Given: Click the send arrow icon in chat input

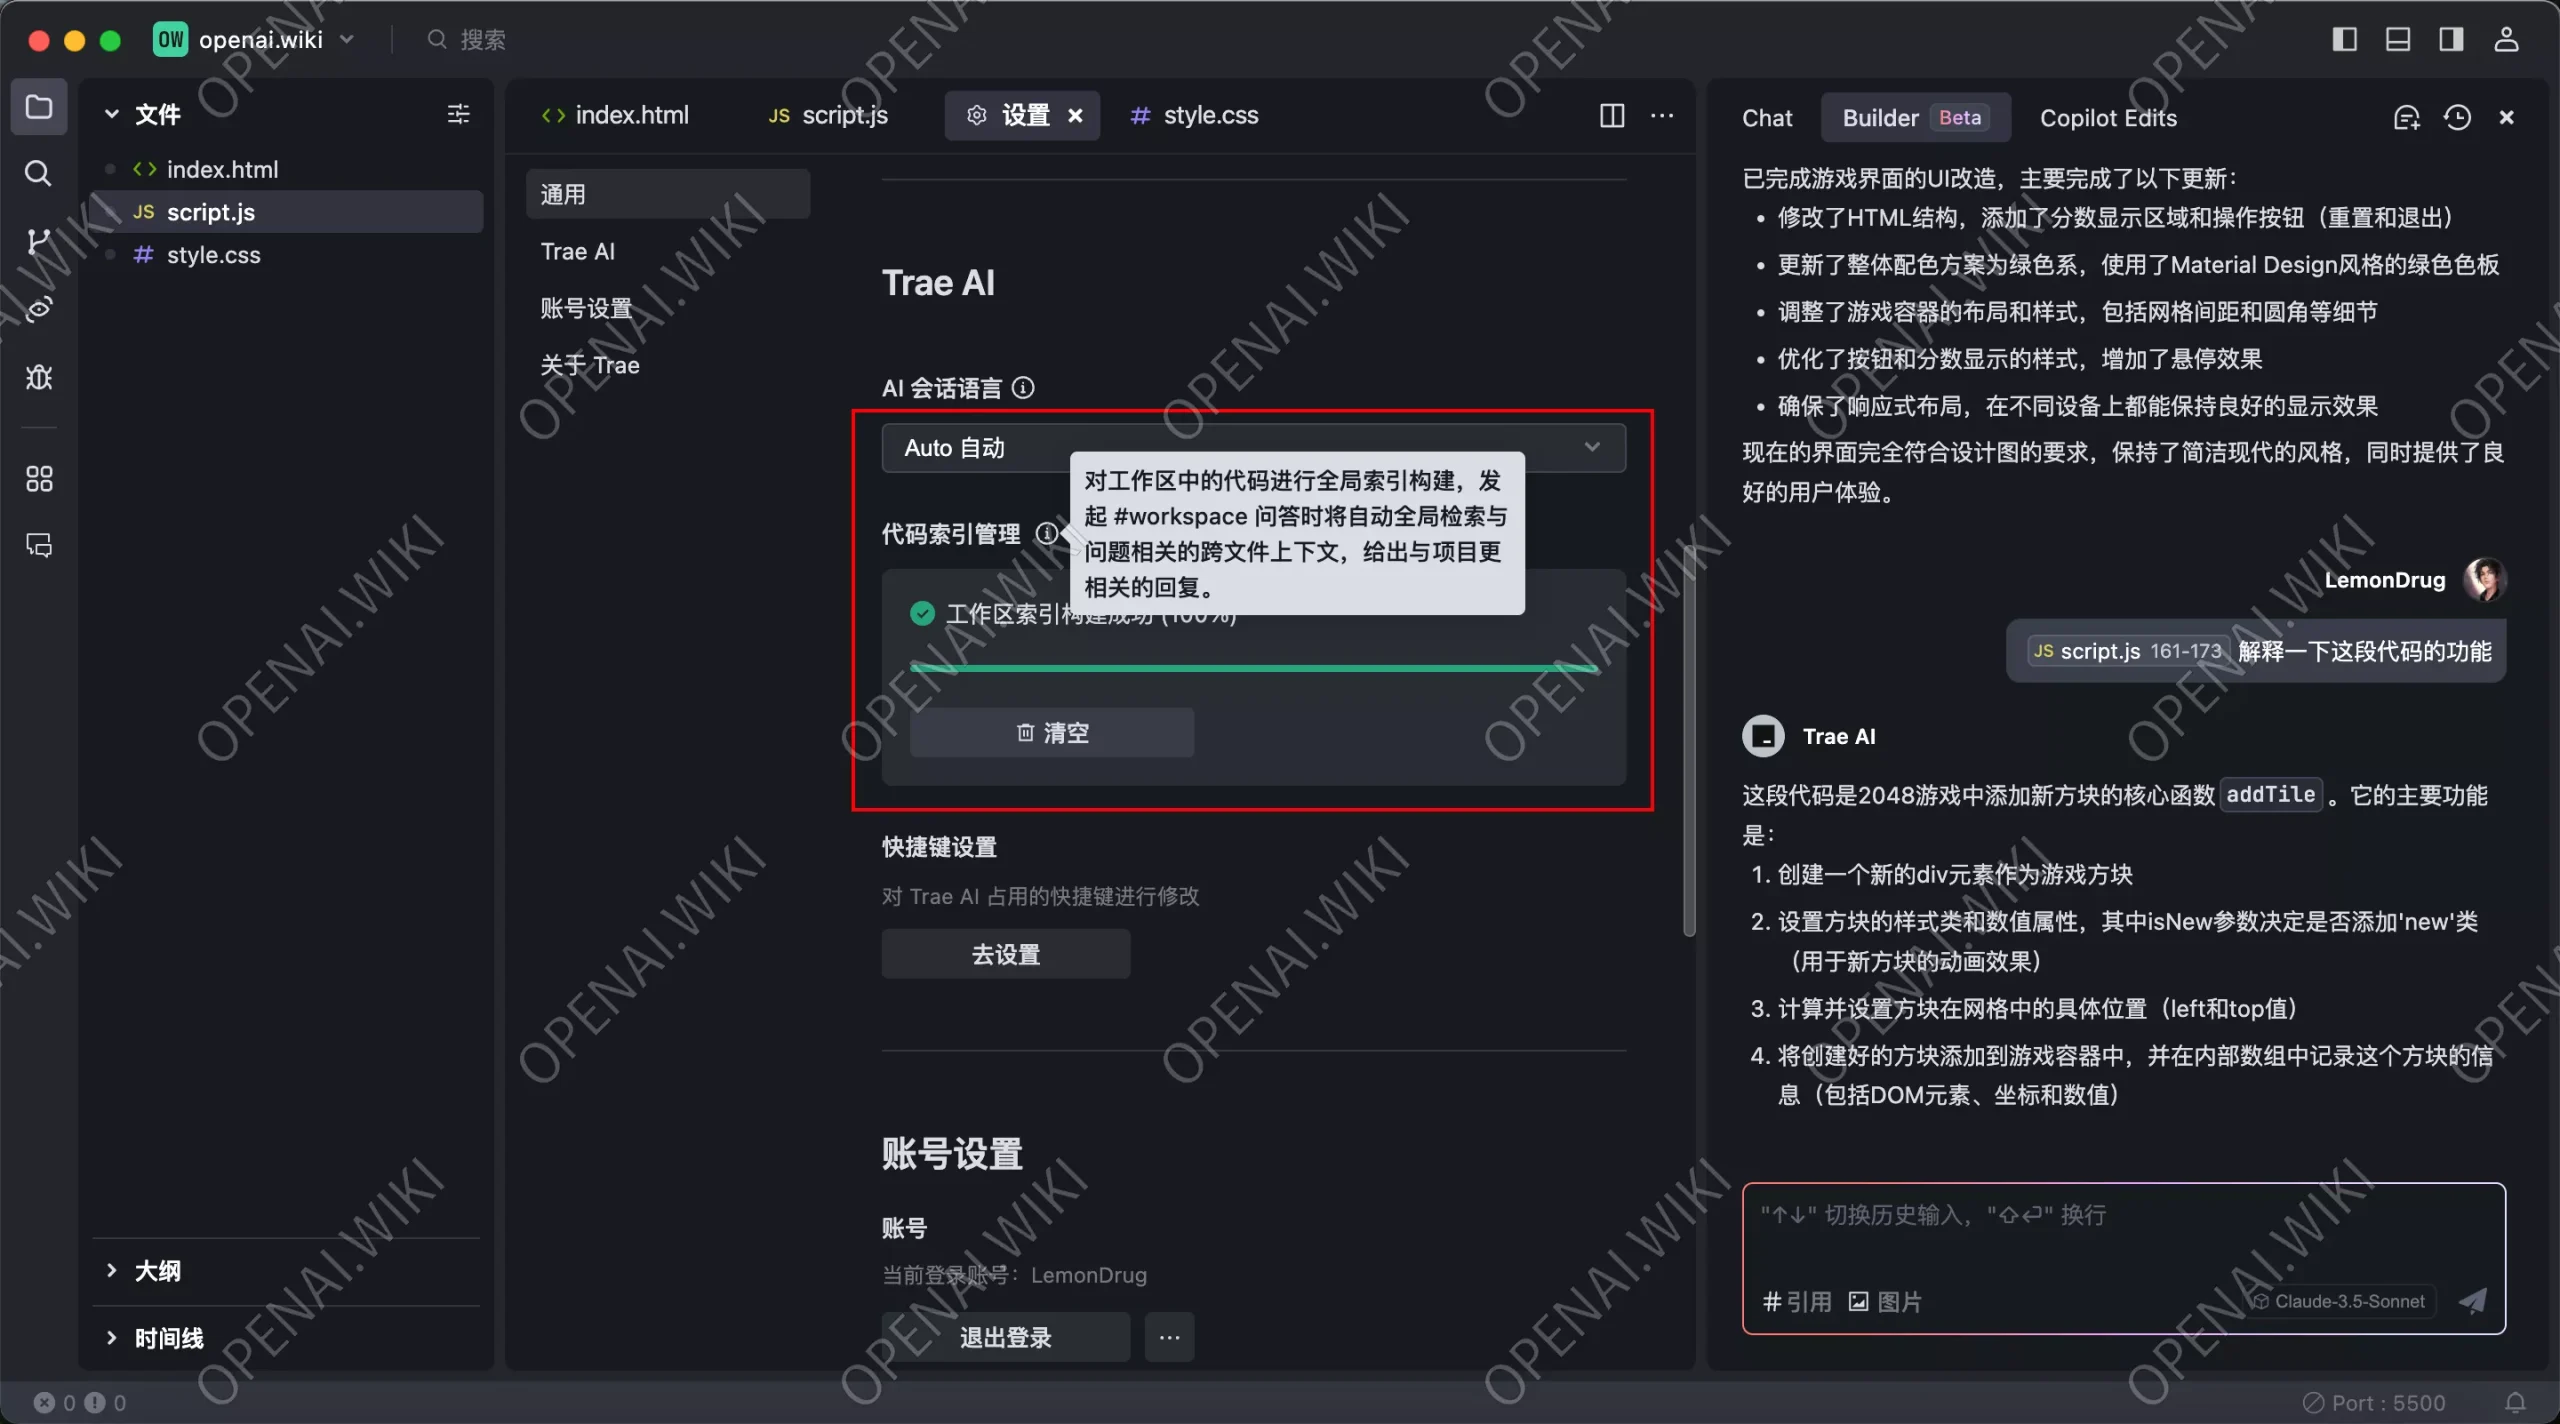Looking at the screenshot, I should coord(2472,1300).
